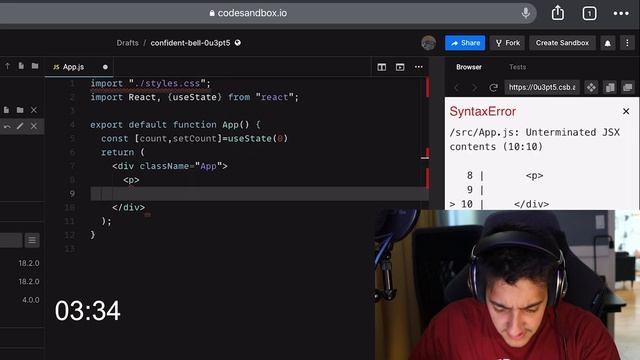Open the editor three-dots options menu
The width and height of the screenshot is (640, 360).
click(x=418, y=67)
